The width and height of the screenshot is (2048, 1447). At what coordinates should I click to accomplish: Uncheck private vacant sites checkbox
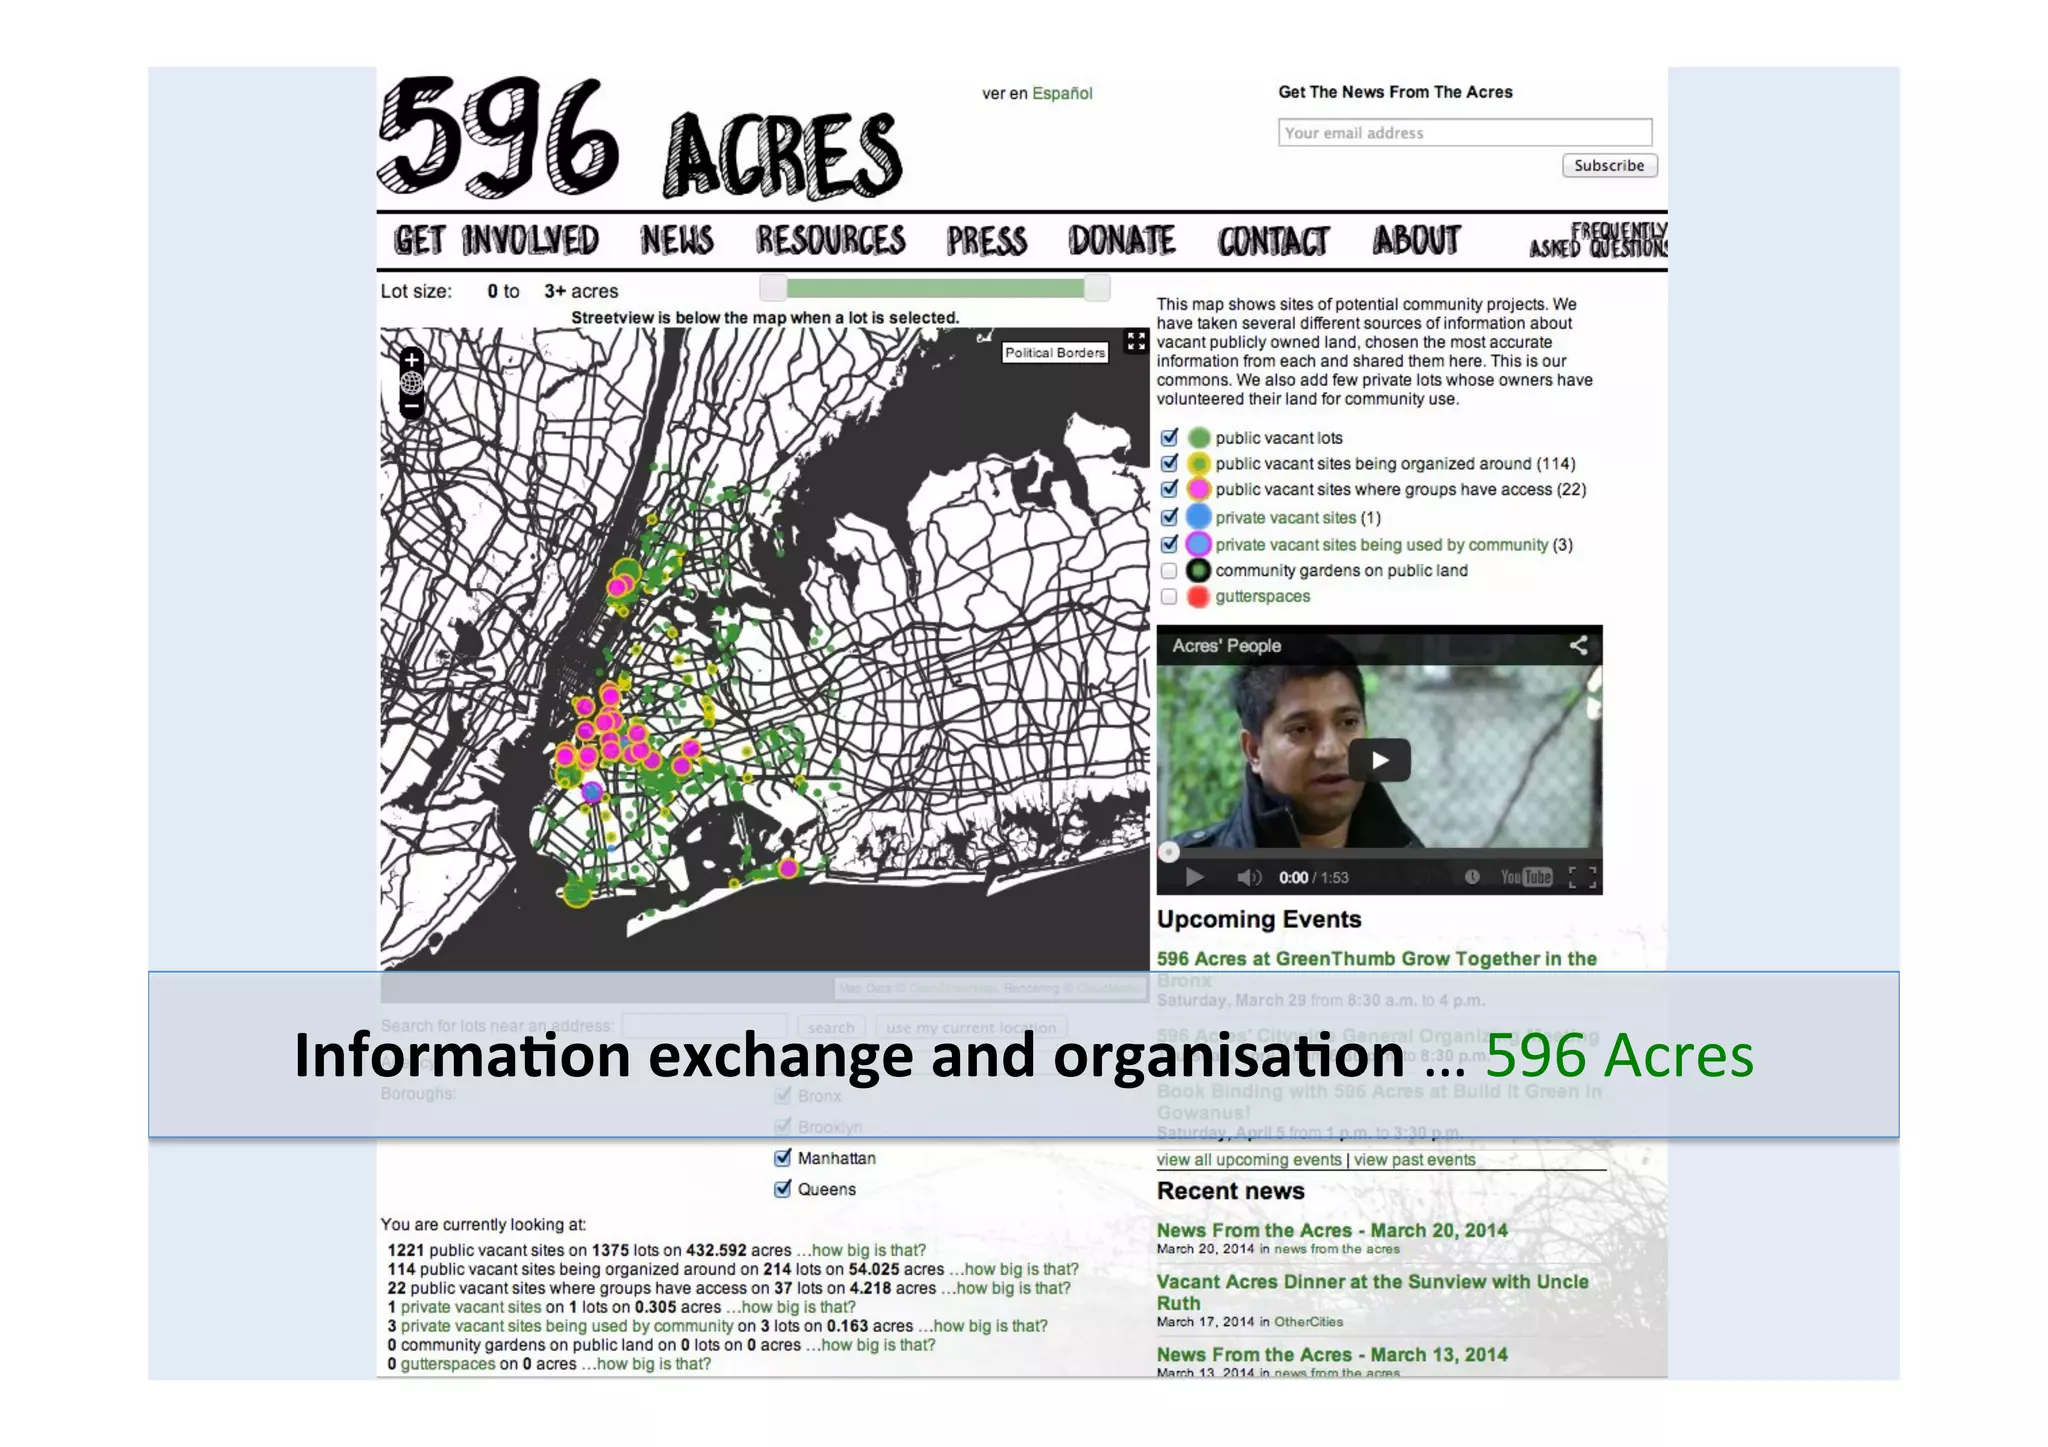(1169, 517)
